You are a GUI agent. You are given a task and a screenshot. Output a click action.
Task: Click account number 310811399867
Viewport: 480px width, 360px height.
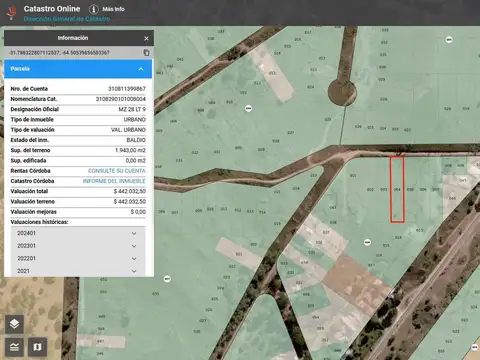click(127, 89)
